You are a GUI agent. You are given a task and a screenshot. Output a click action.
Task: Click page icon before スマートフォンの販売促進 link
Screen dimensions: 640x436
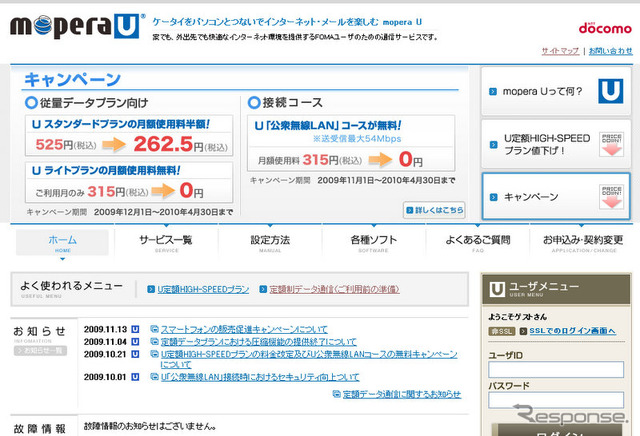click(x=154, y=329)
